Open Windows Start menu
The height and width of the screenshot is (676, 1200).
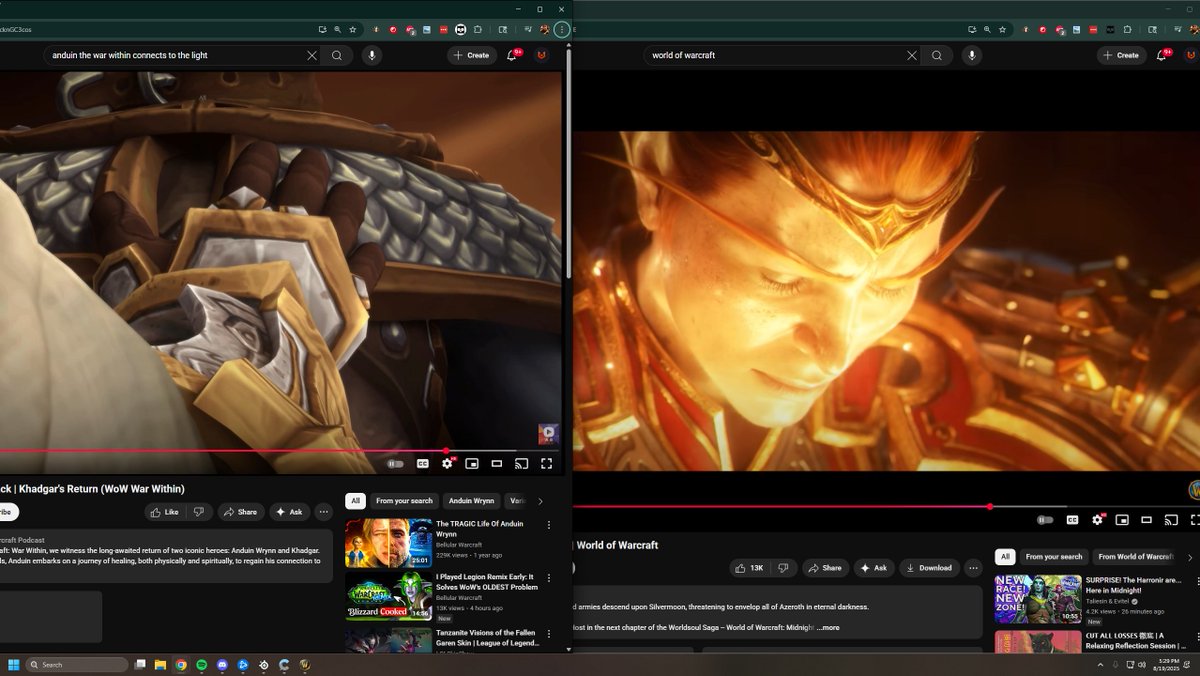point(14,665)
